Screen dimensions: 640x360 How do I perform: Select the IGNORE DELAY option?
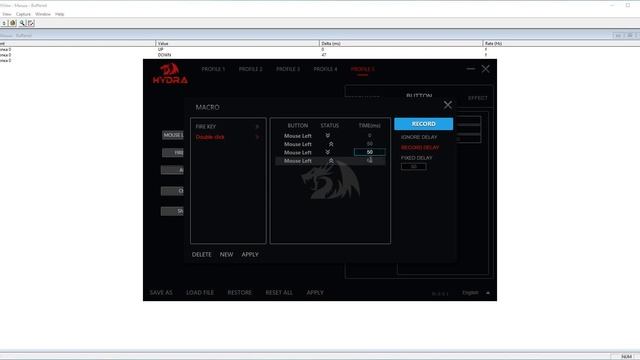pos(419,137)
